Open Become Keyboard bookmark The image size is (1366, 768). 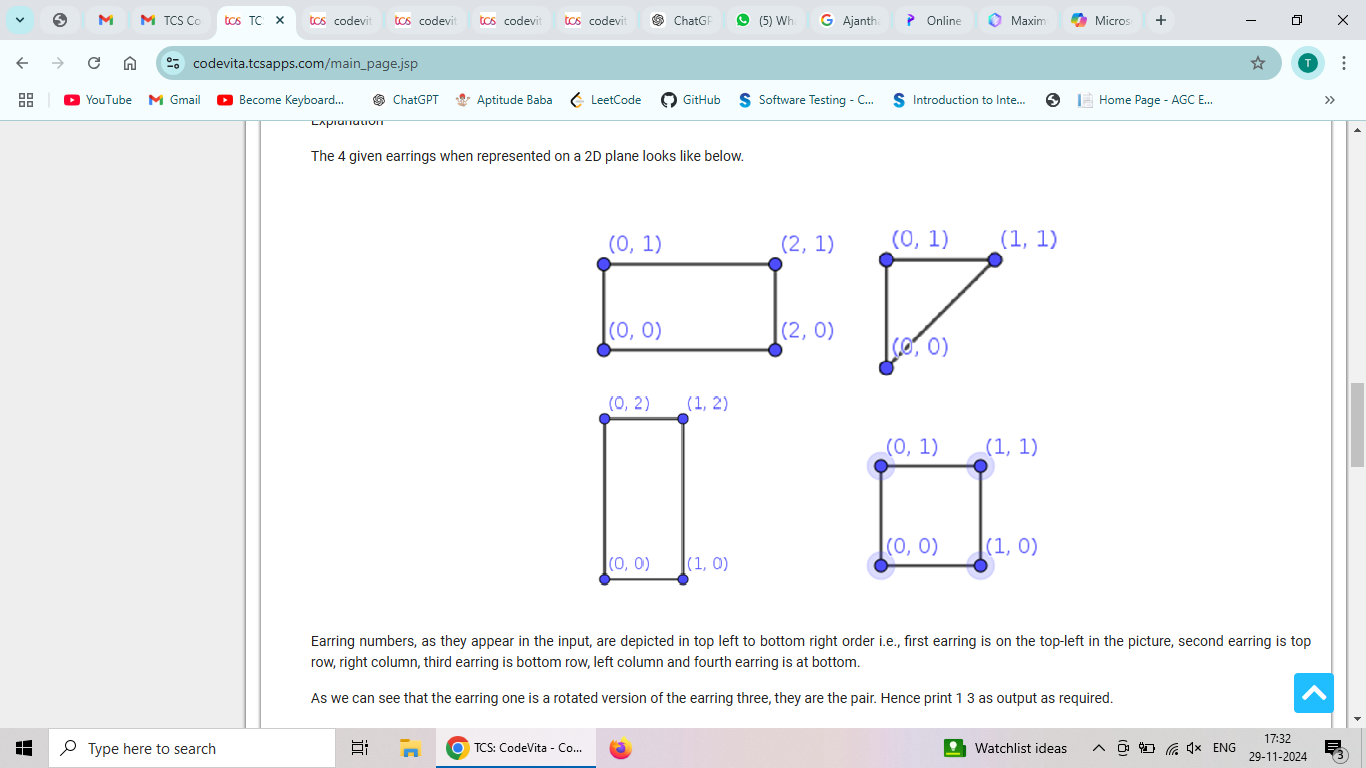[x=281, y=100]
